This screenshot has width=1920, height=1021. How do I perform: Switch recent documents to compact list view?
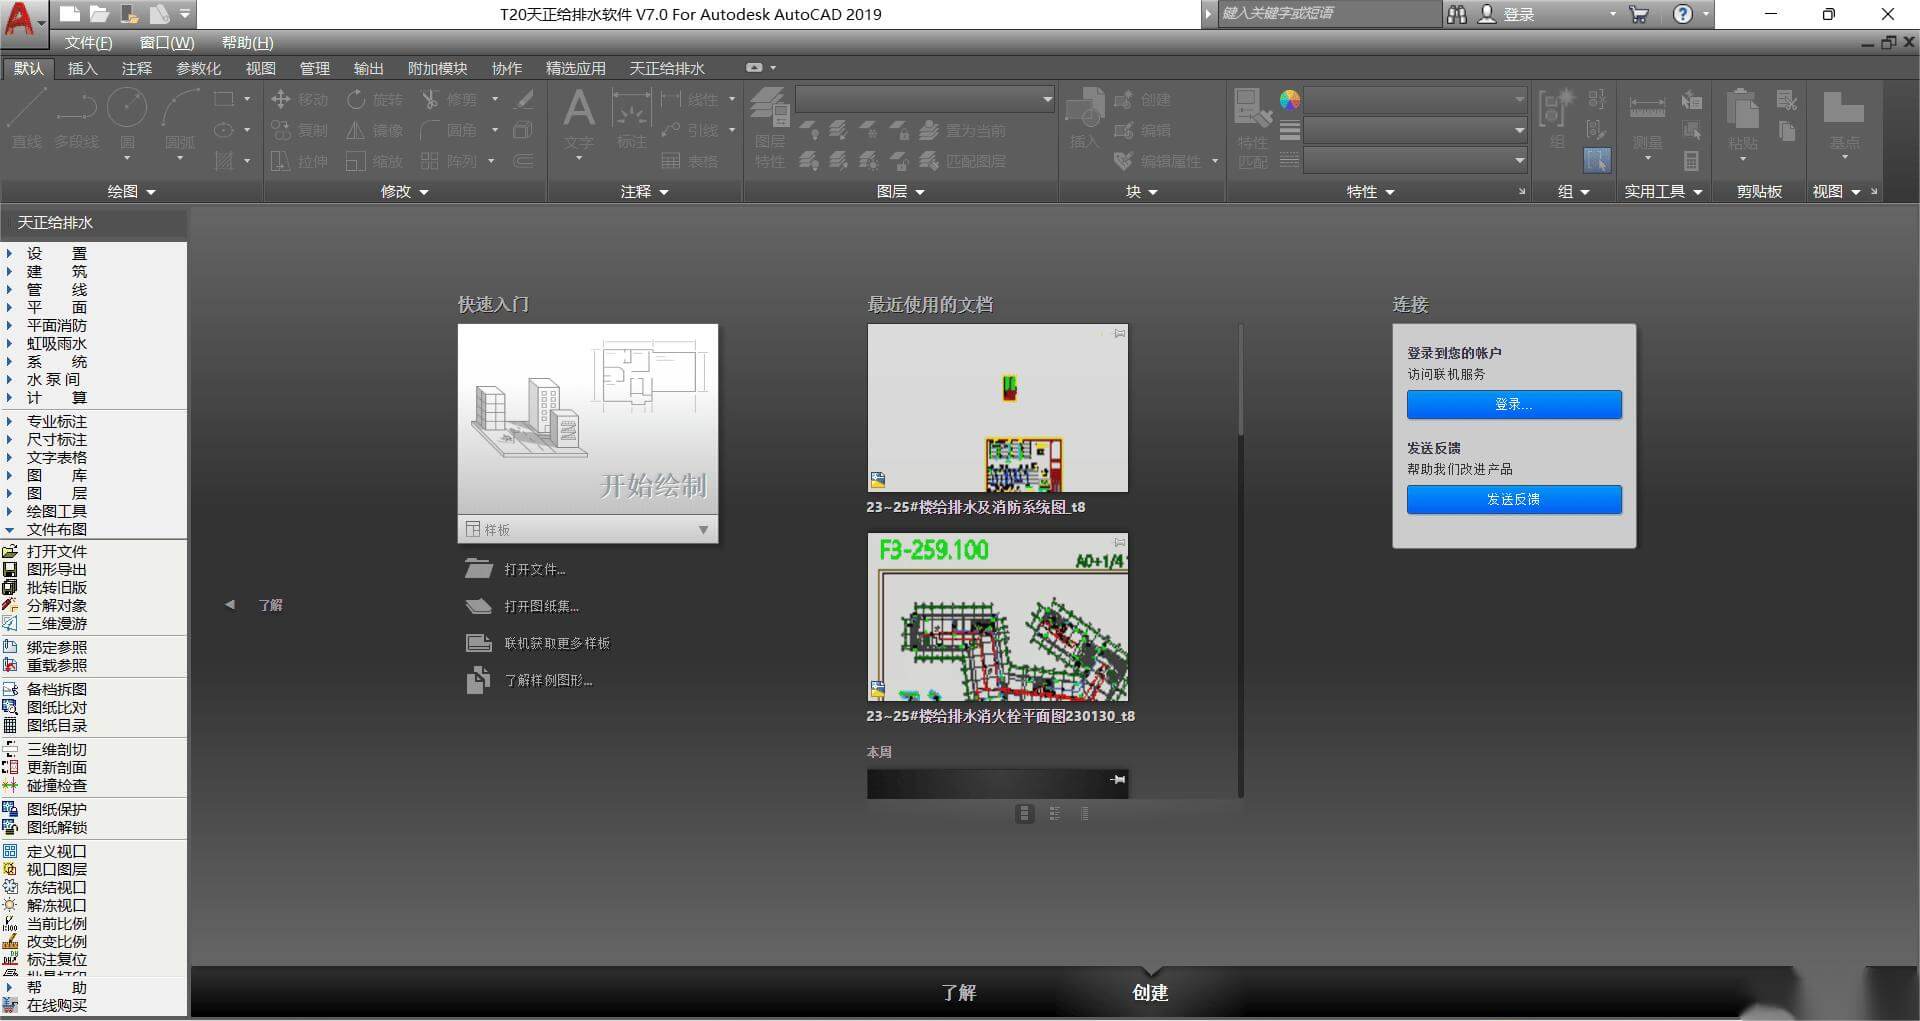[1084, 813]
